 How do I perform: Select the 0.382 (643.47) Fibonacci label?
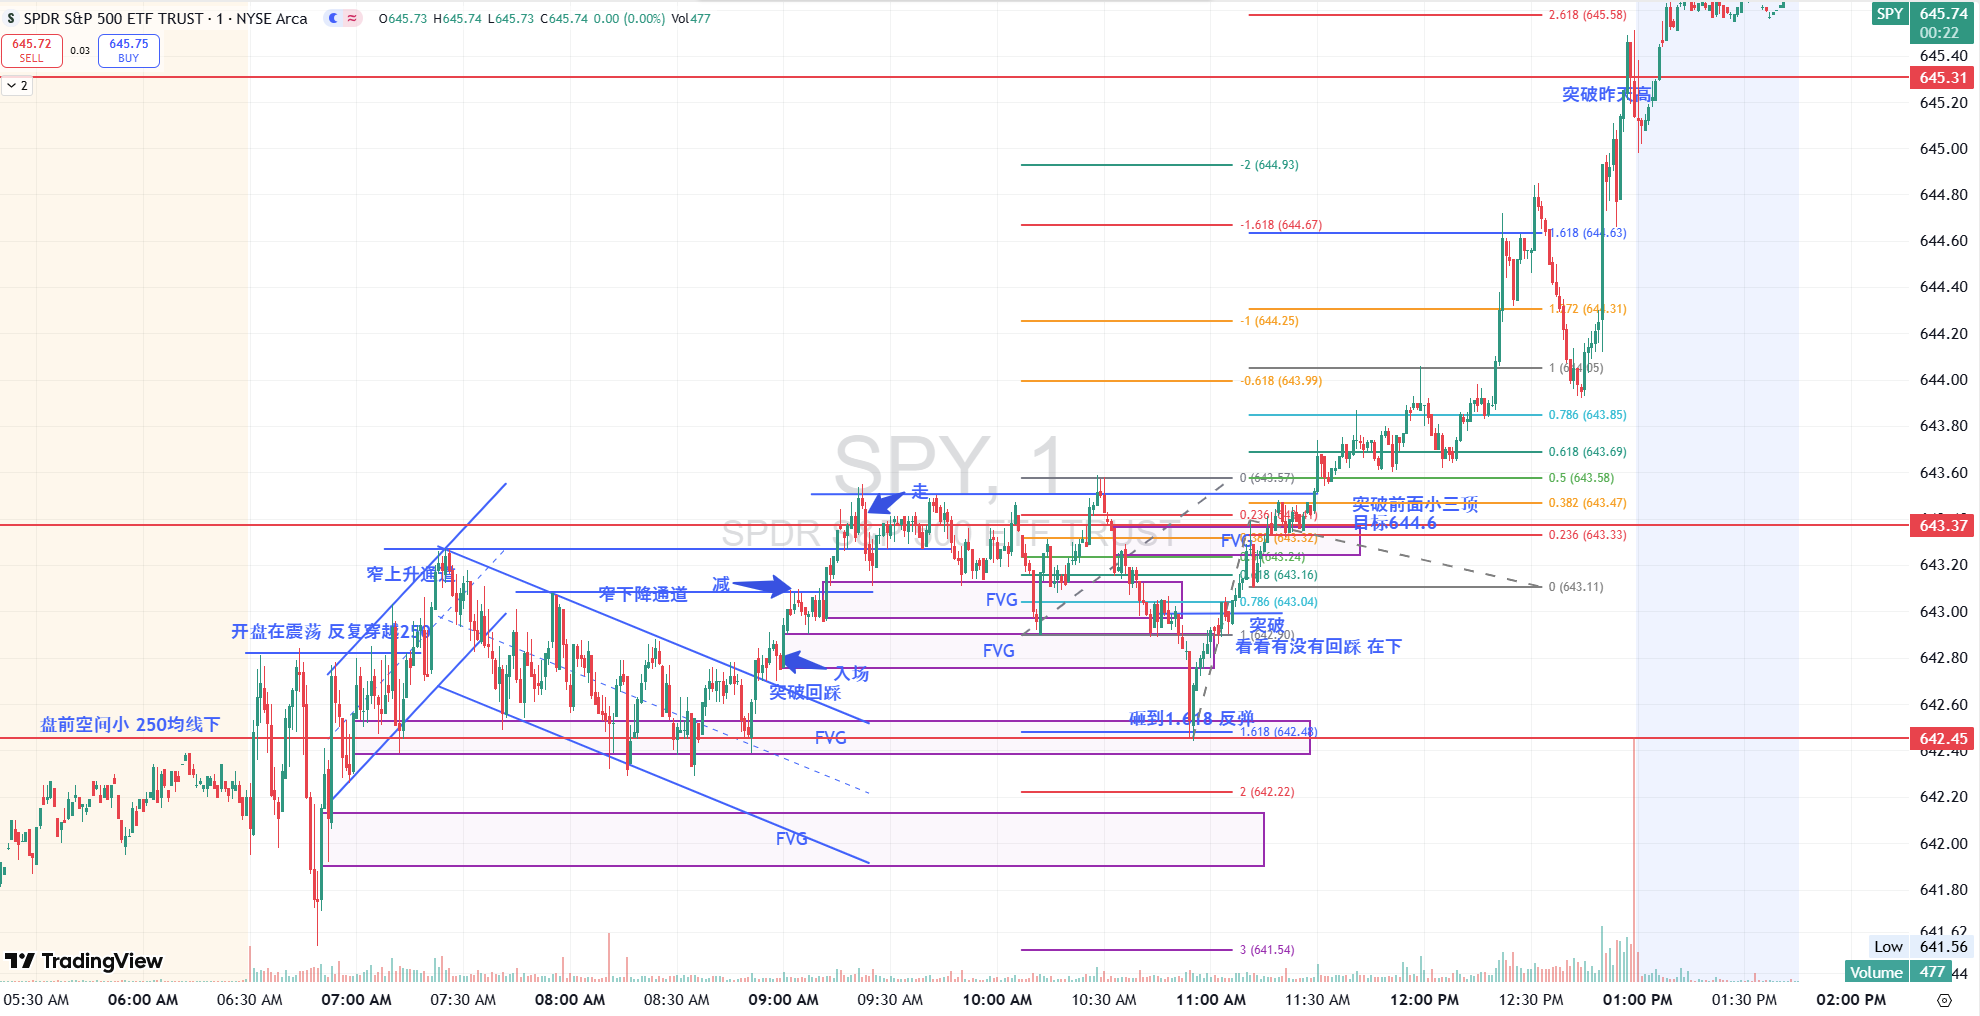point(1587,503)
